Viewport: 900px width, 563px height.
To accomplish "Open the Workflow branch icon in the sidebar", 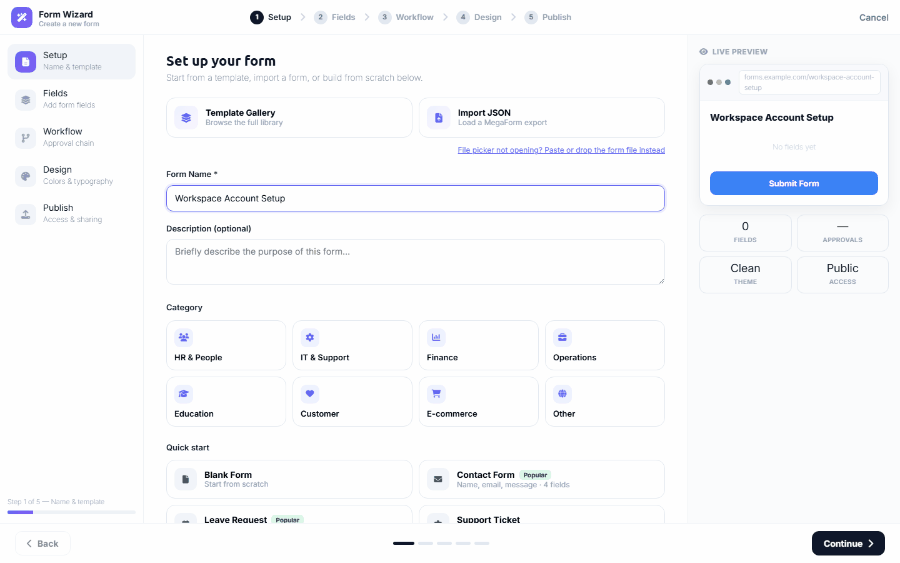I will pyautogui.click(x=25, y=138).
